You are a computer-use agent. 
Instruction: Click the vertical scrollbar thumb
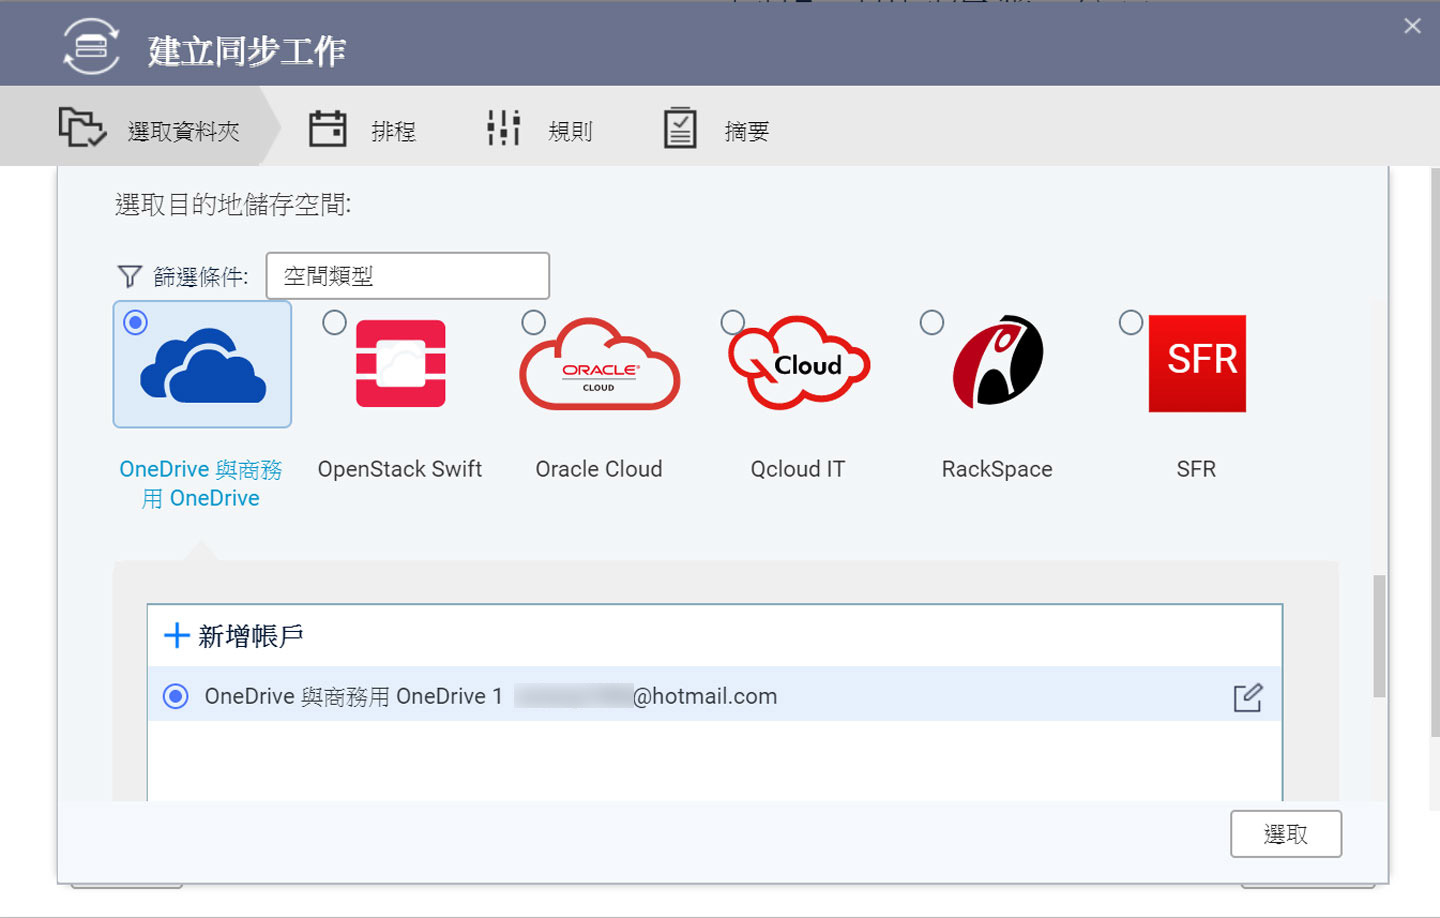(1379, 636)
